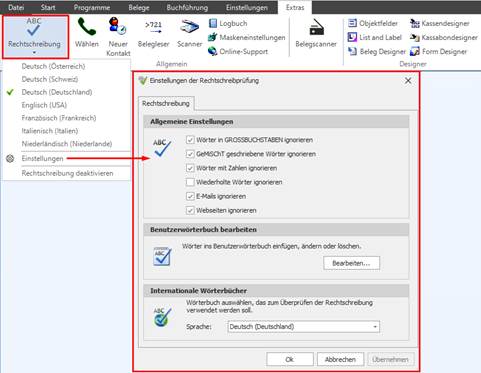
Task: Open the Kassabondesigner
Action: point(443,37)
